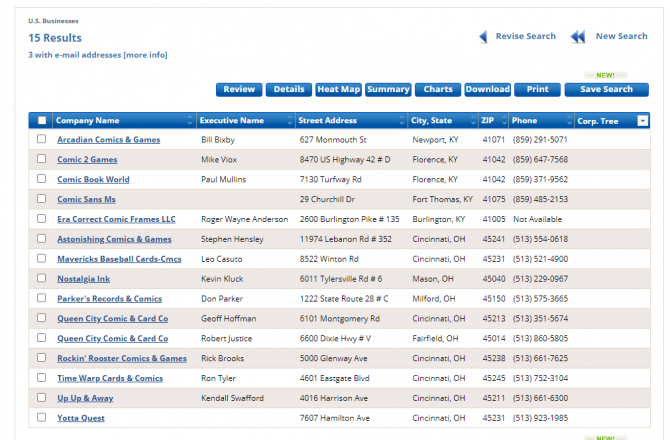Check the box for Time Warp Cards & Comics
This screenshot has width=670, height=440.
pyautogui.click(x=41, y=378)
